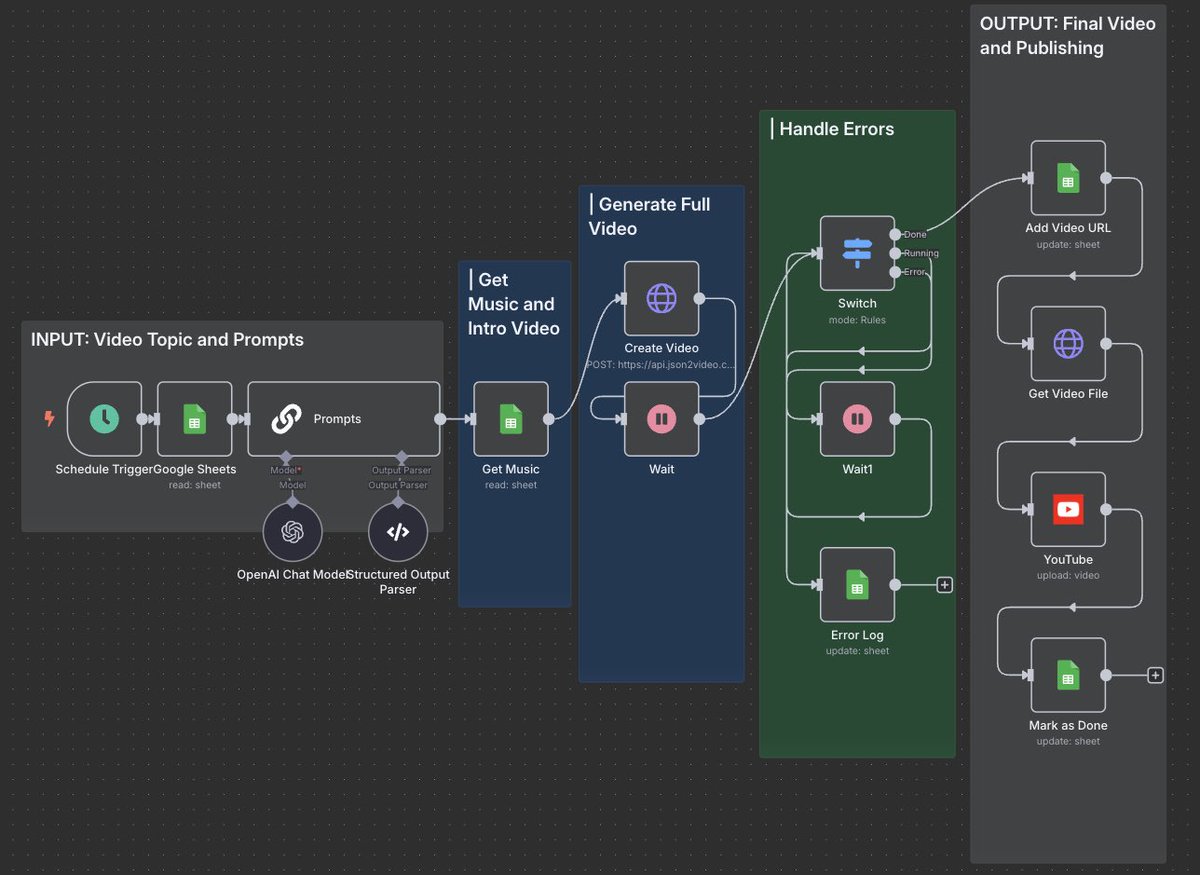
Task: Click the Mark as Done node
Action: [1068, 675]
